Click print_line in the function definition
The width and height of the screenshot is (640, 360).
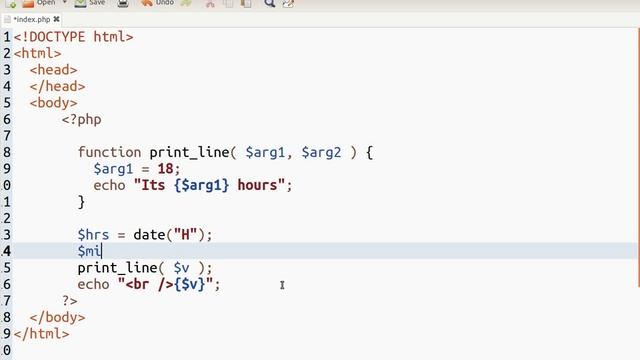tap(189, 152)
